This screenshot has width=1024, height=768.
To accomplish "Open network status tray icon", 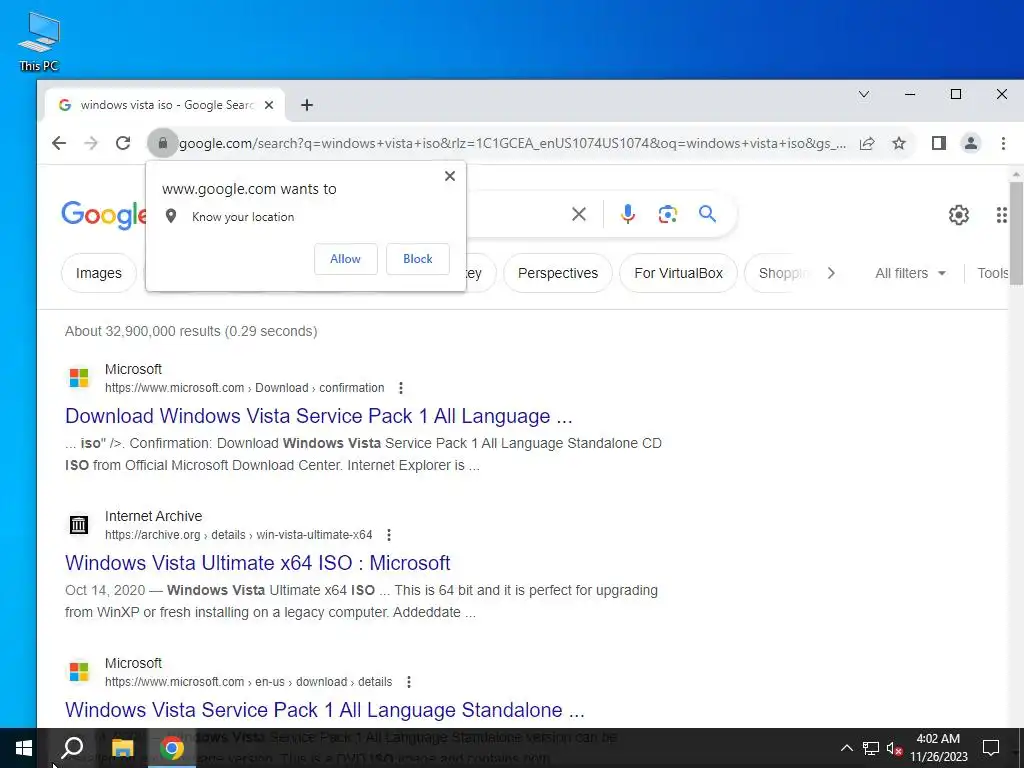I will pyautogui.click(x=871, y=748).
